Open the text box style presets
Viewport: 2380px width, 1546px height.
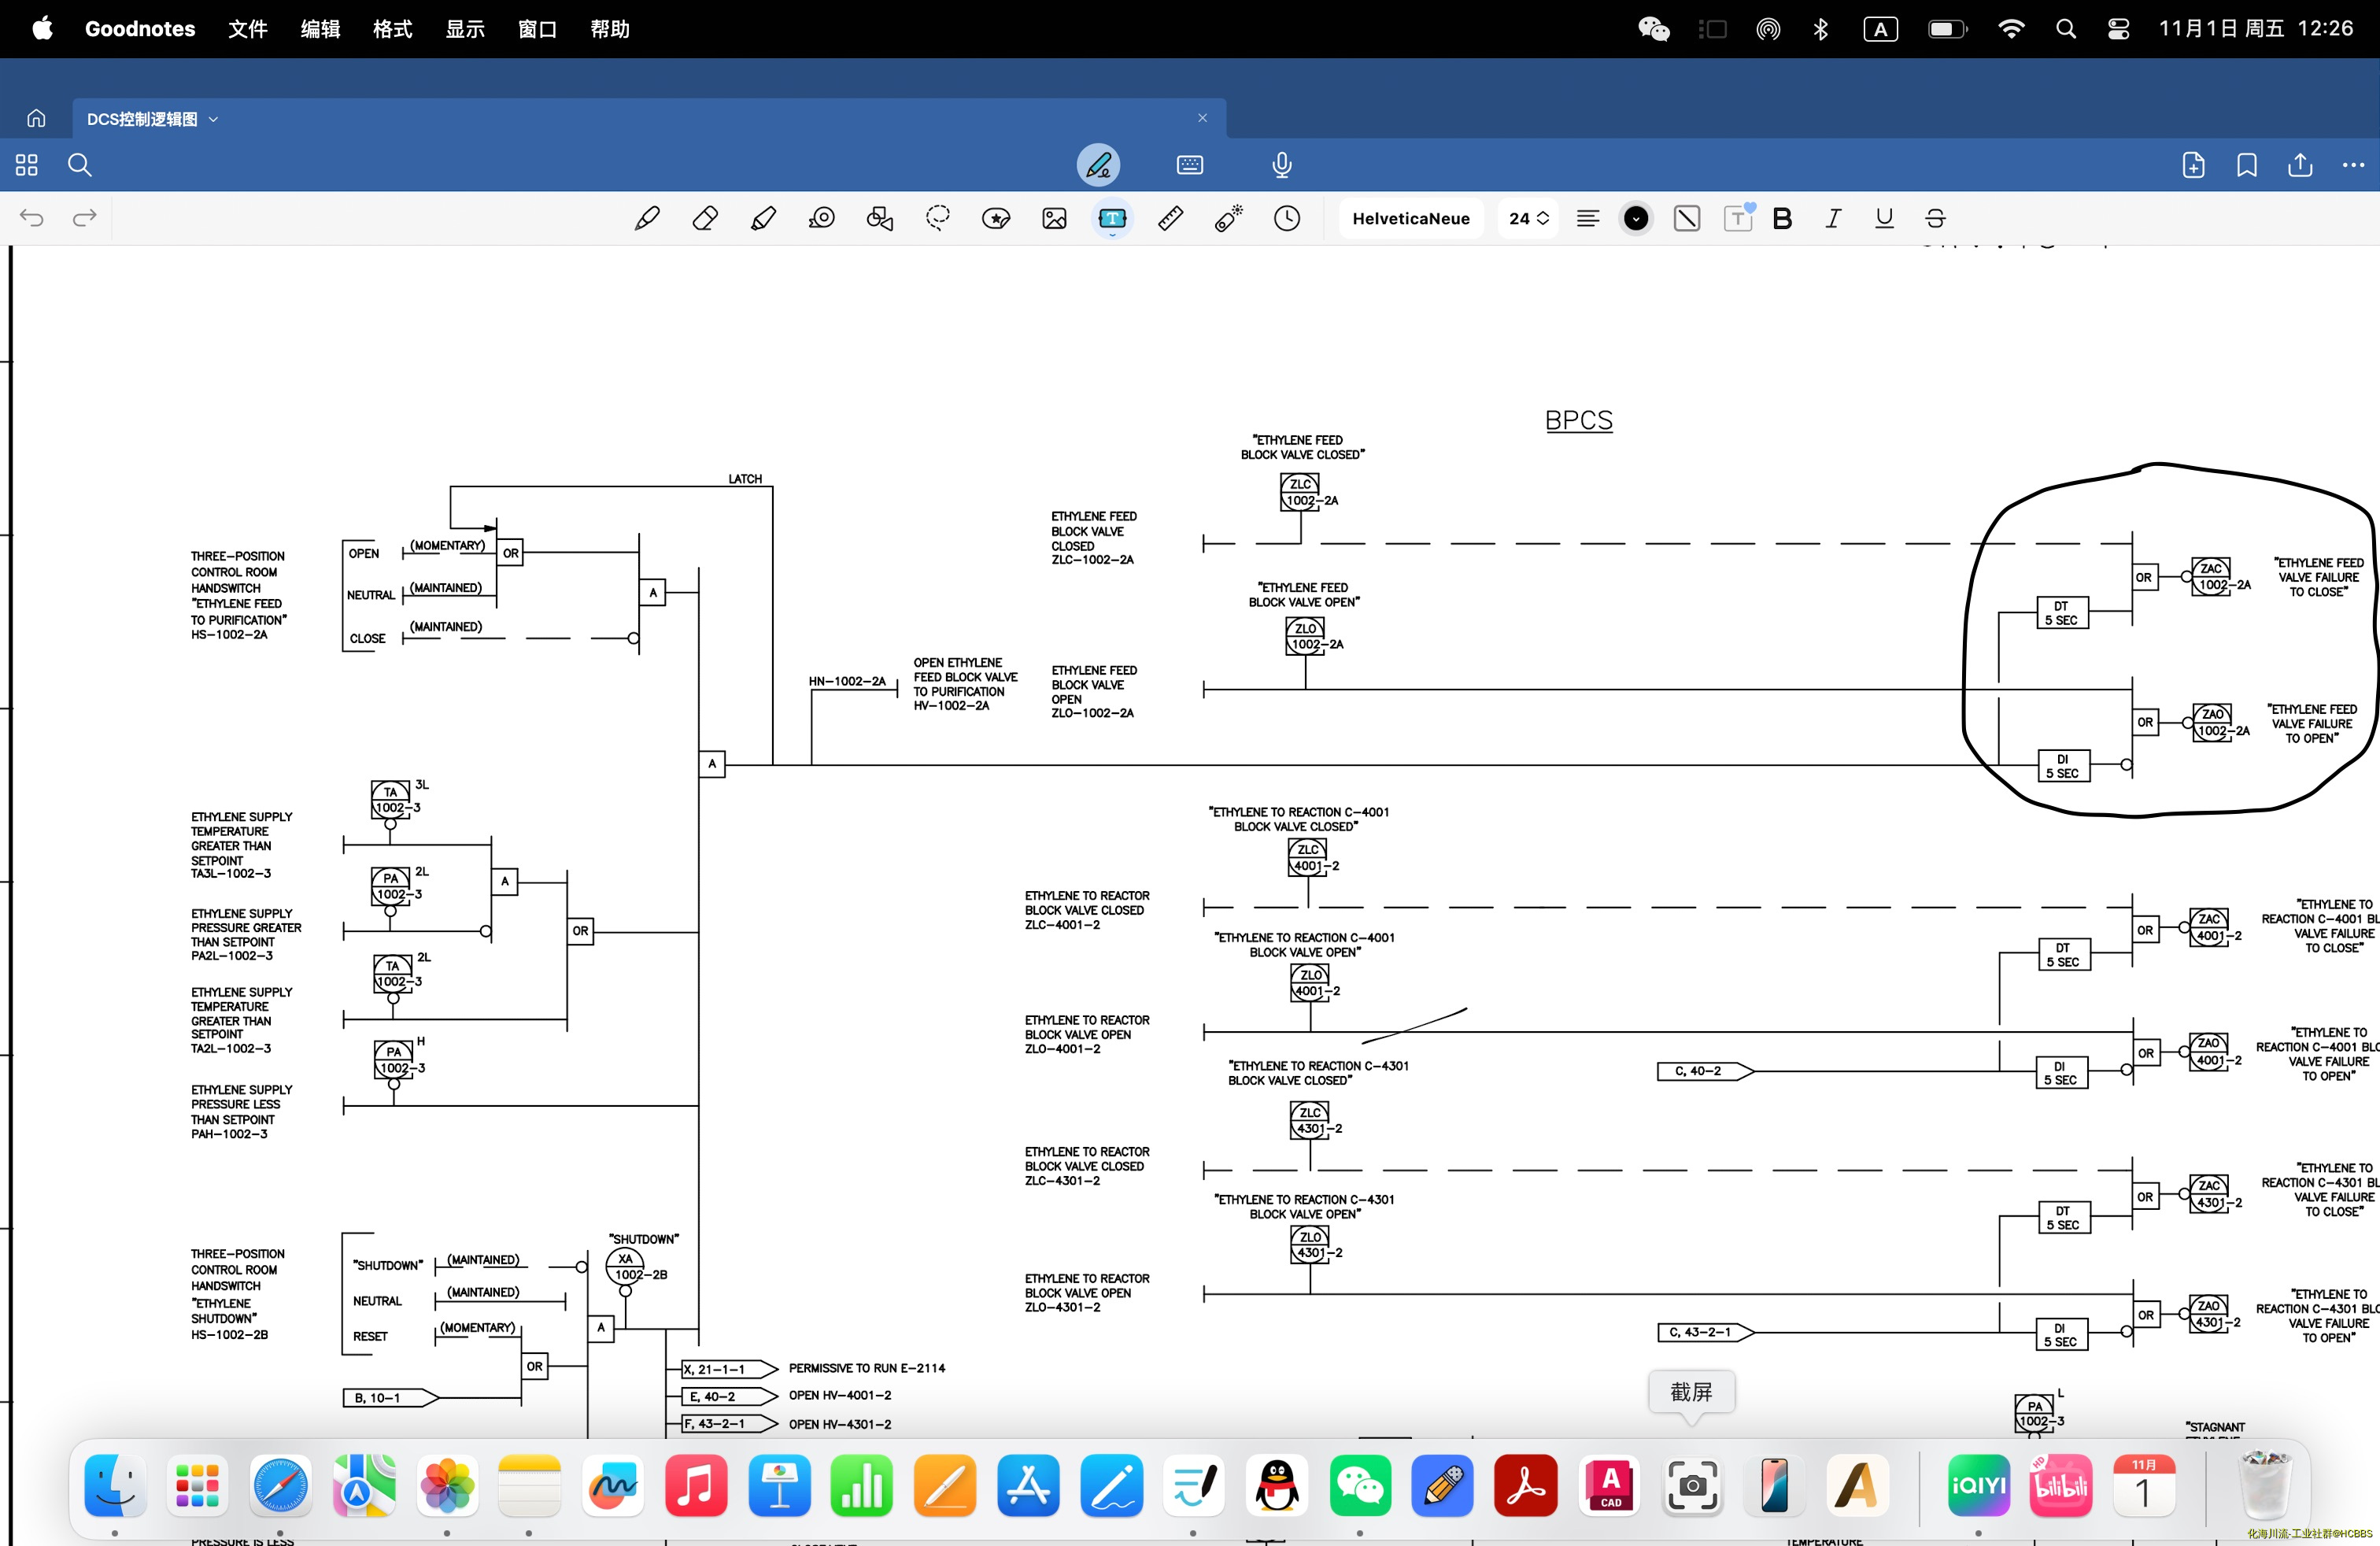[x=1739, y=218]
